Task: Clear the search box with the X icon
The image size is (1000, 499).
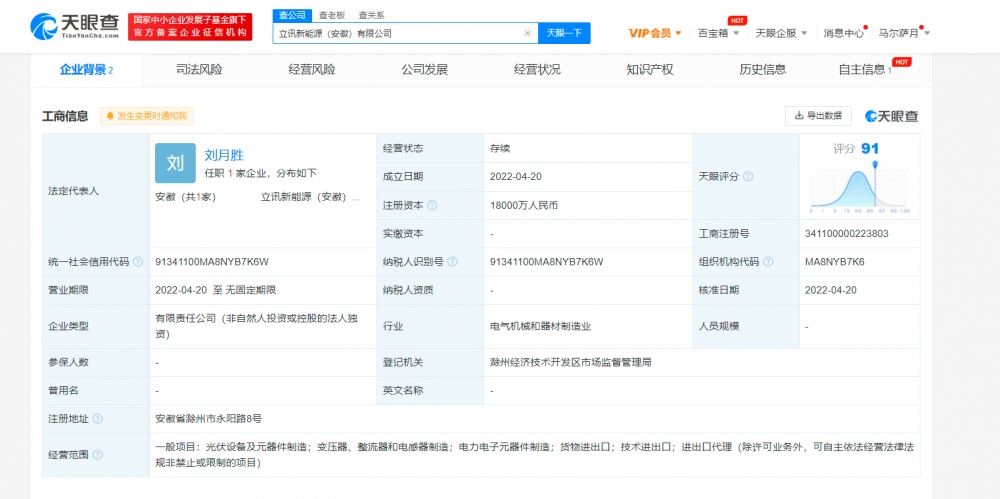Action: click(527, 33)
